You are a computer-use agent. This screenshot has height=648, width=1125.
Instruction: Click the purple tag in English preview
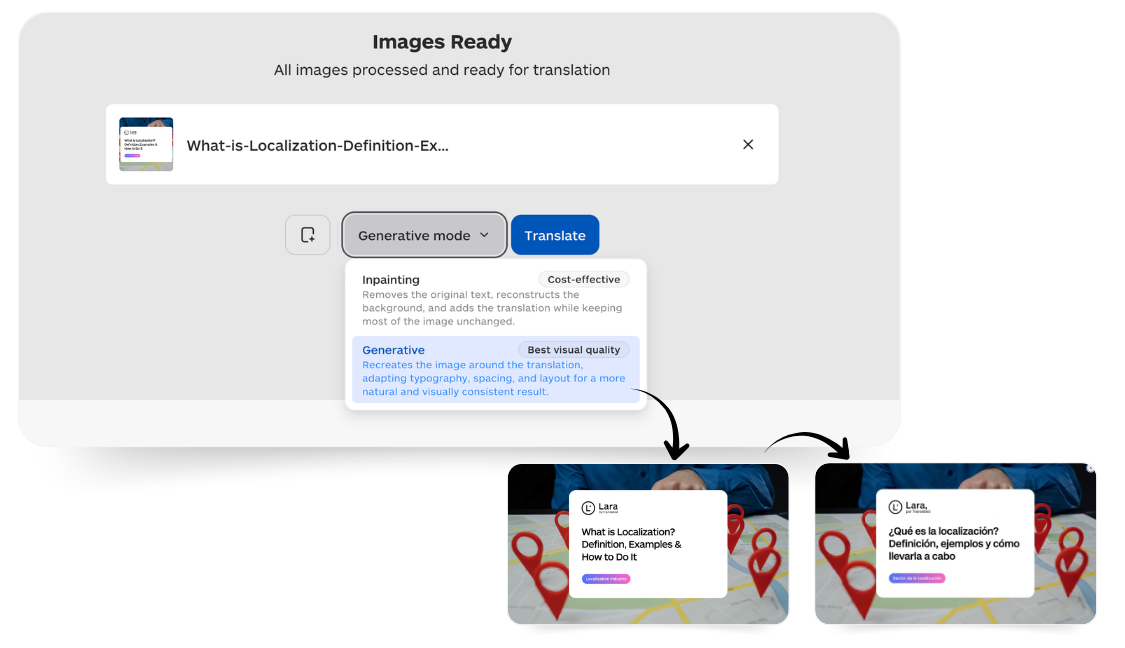(606, 578)
